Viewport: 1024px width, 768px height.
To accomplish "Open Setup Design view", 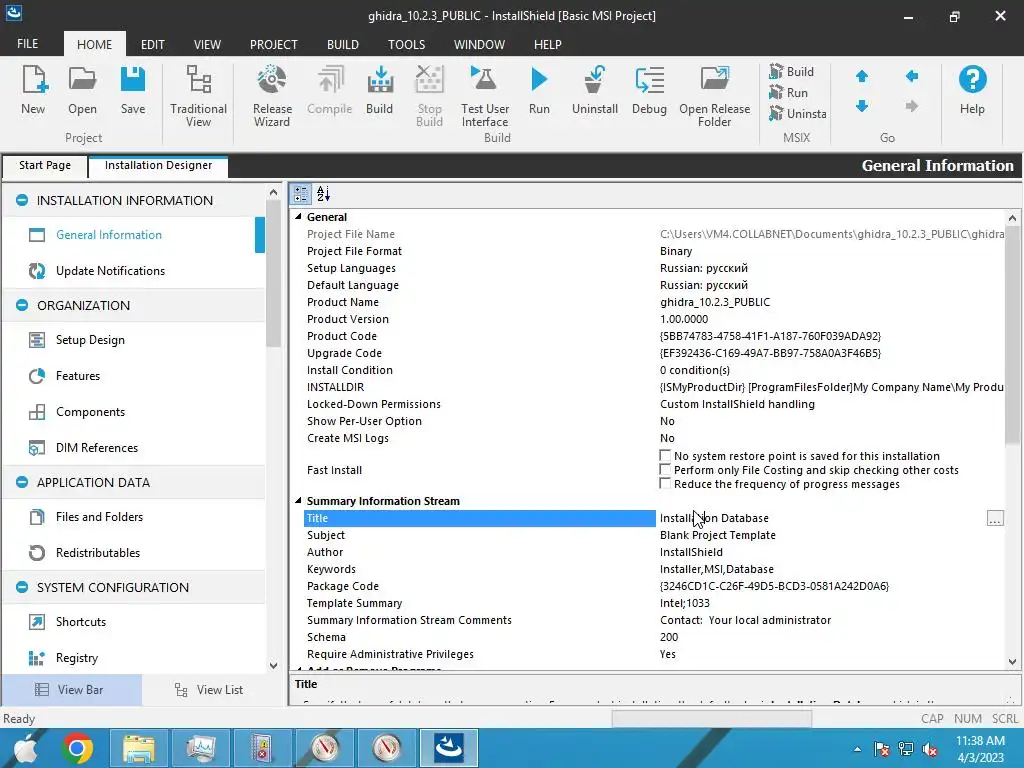I will 90,340.
